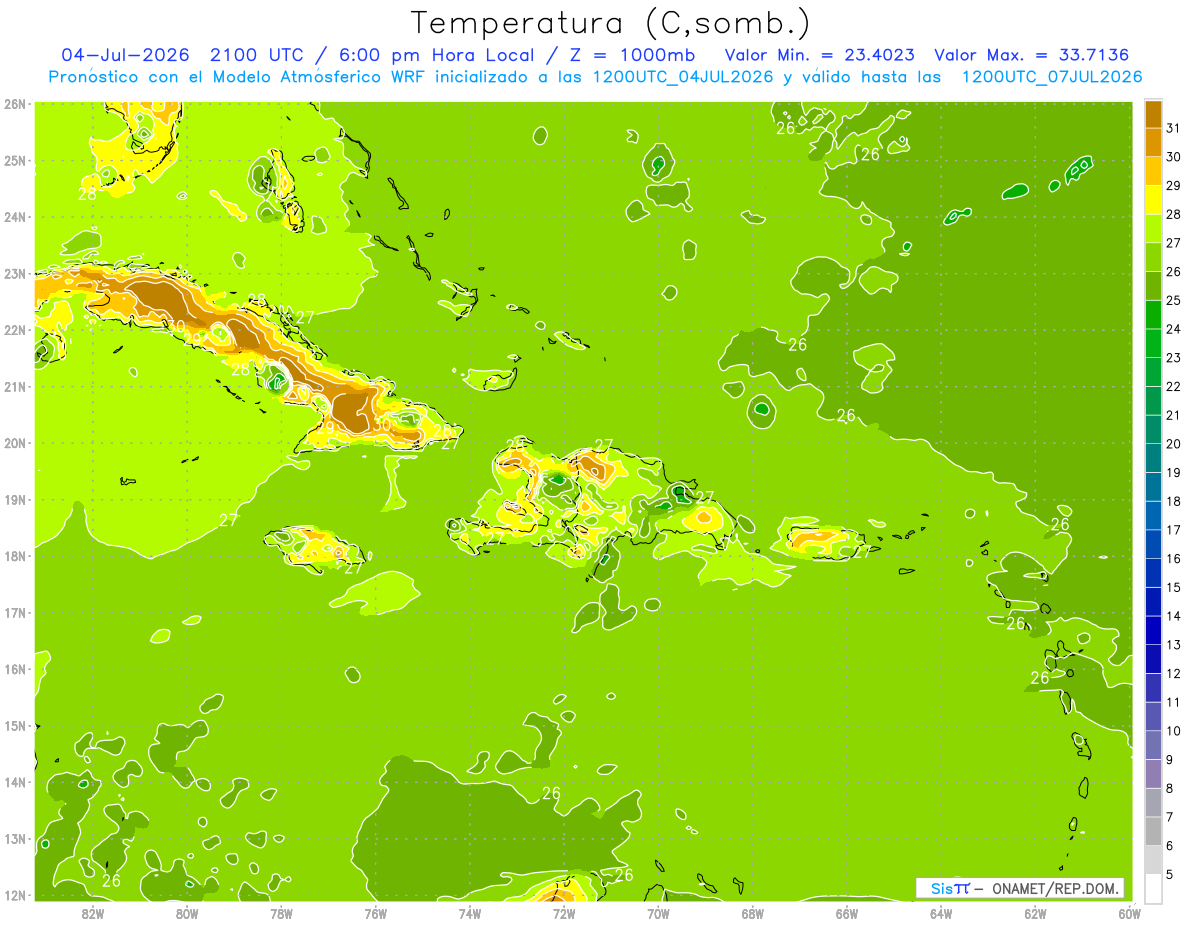Click the 22N latitude axis label

(15, 330)
